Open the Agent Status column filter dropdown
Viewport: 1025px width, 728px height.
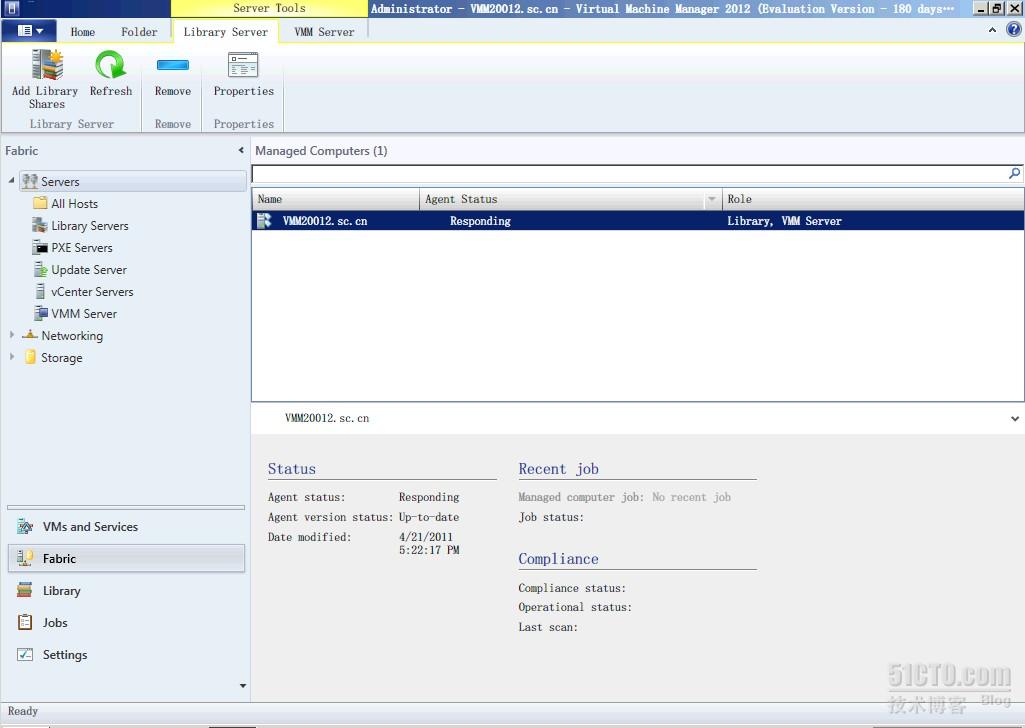click(x=712, y=199)
